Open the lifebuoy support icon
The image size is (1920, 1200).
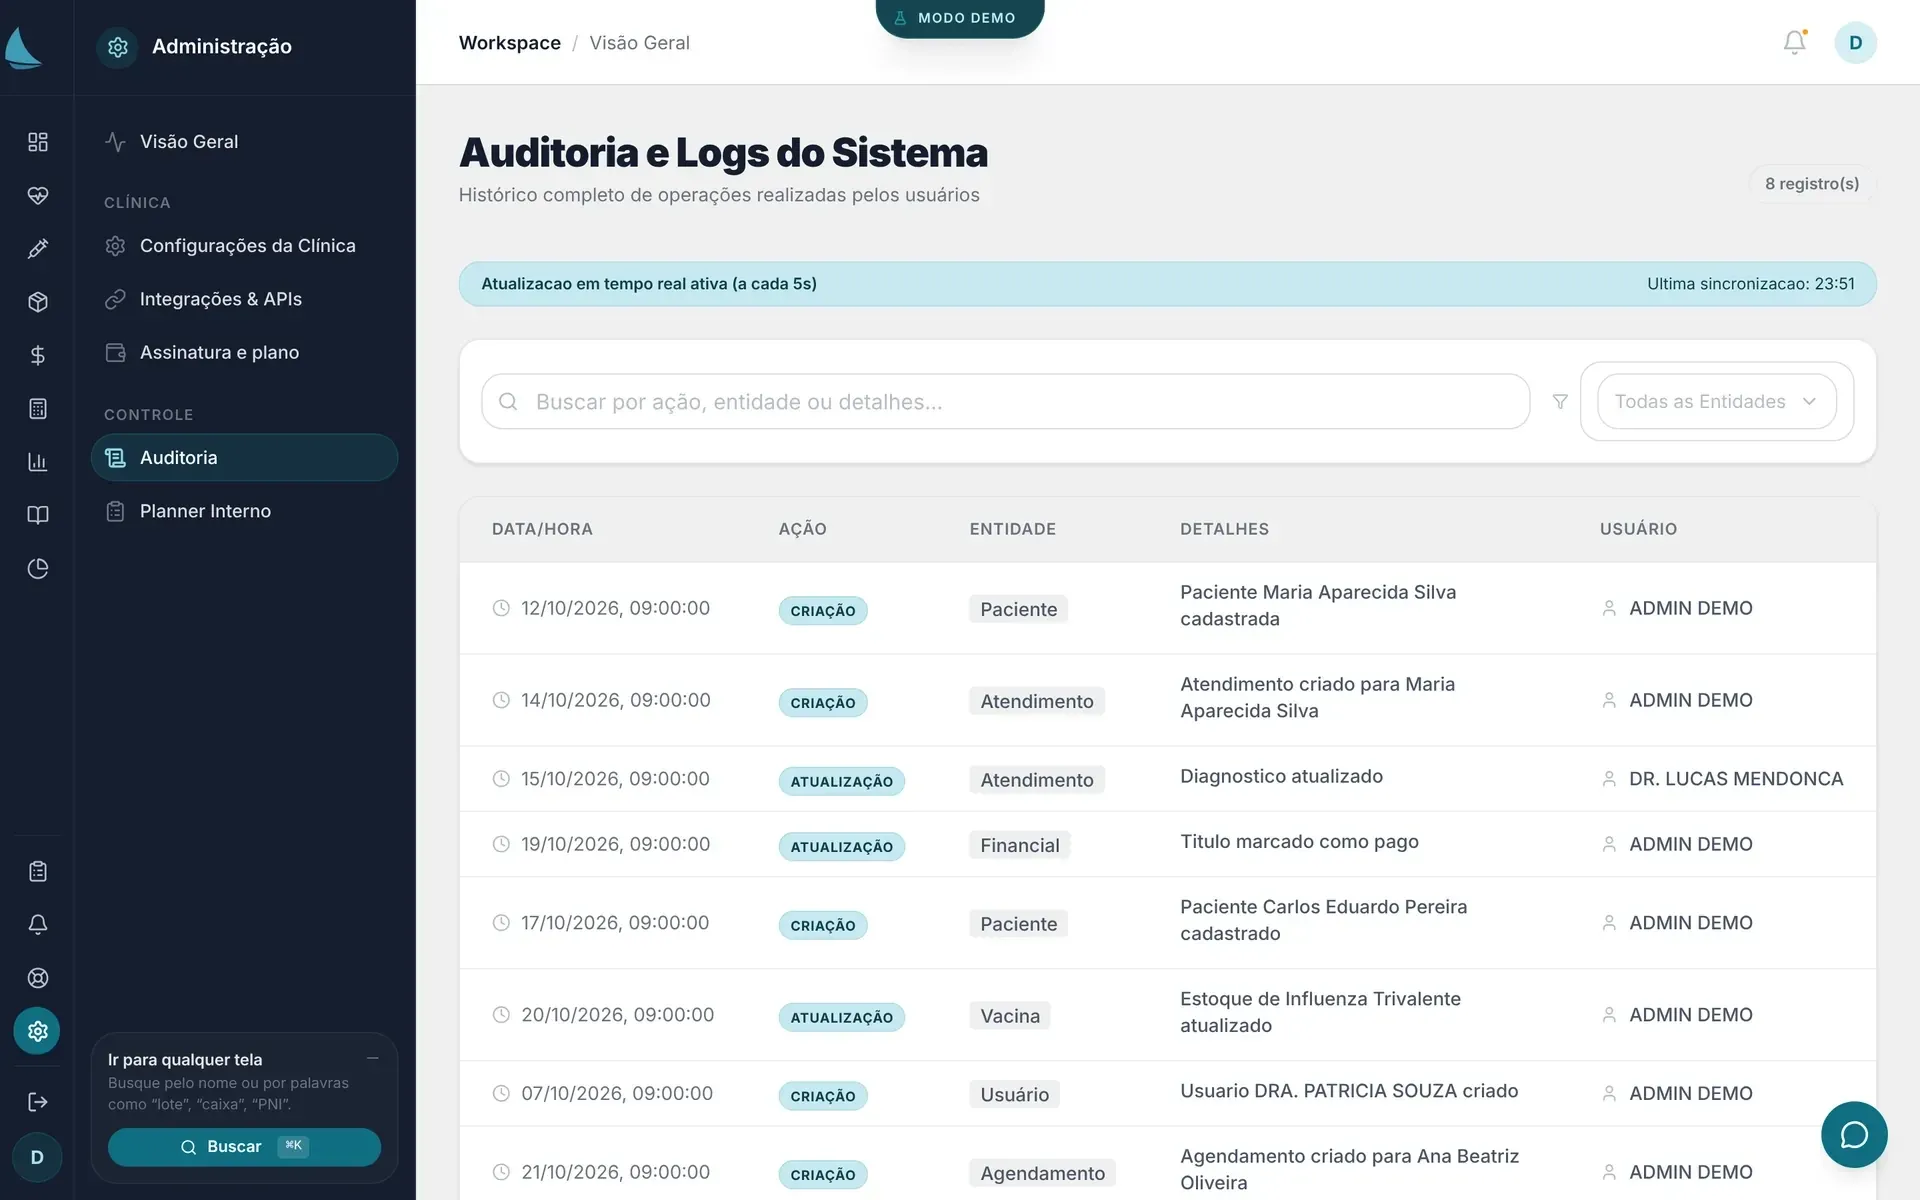(37, 978)
